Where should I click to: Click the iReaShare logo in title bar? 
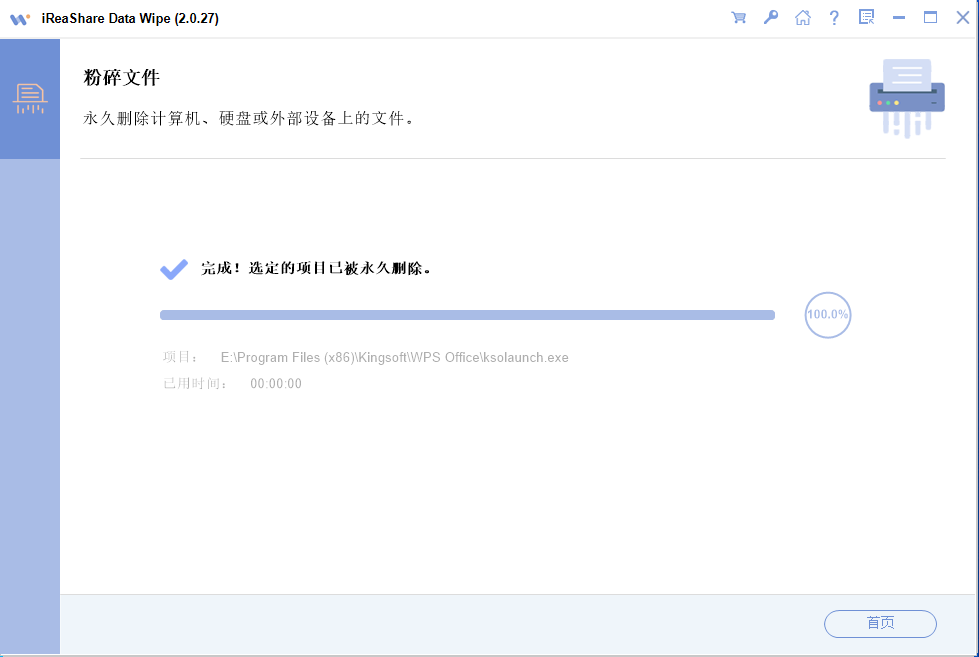(x=19, y=19)
